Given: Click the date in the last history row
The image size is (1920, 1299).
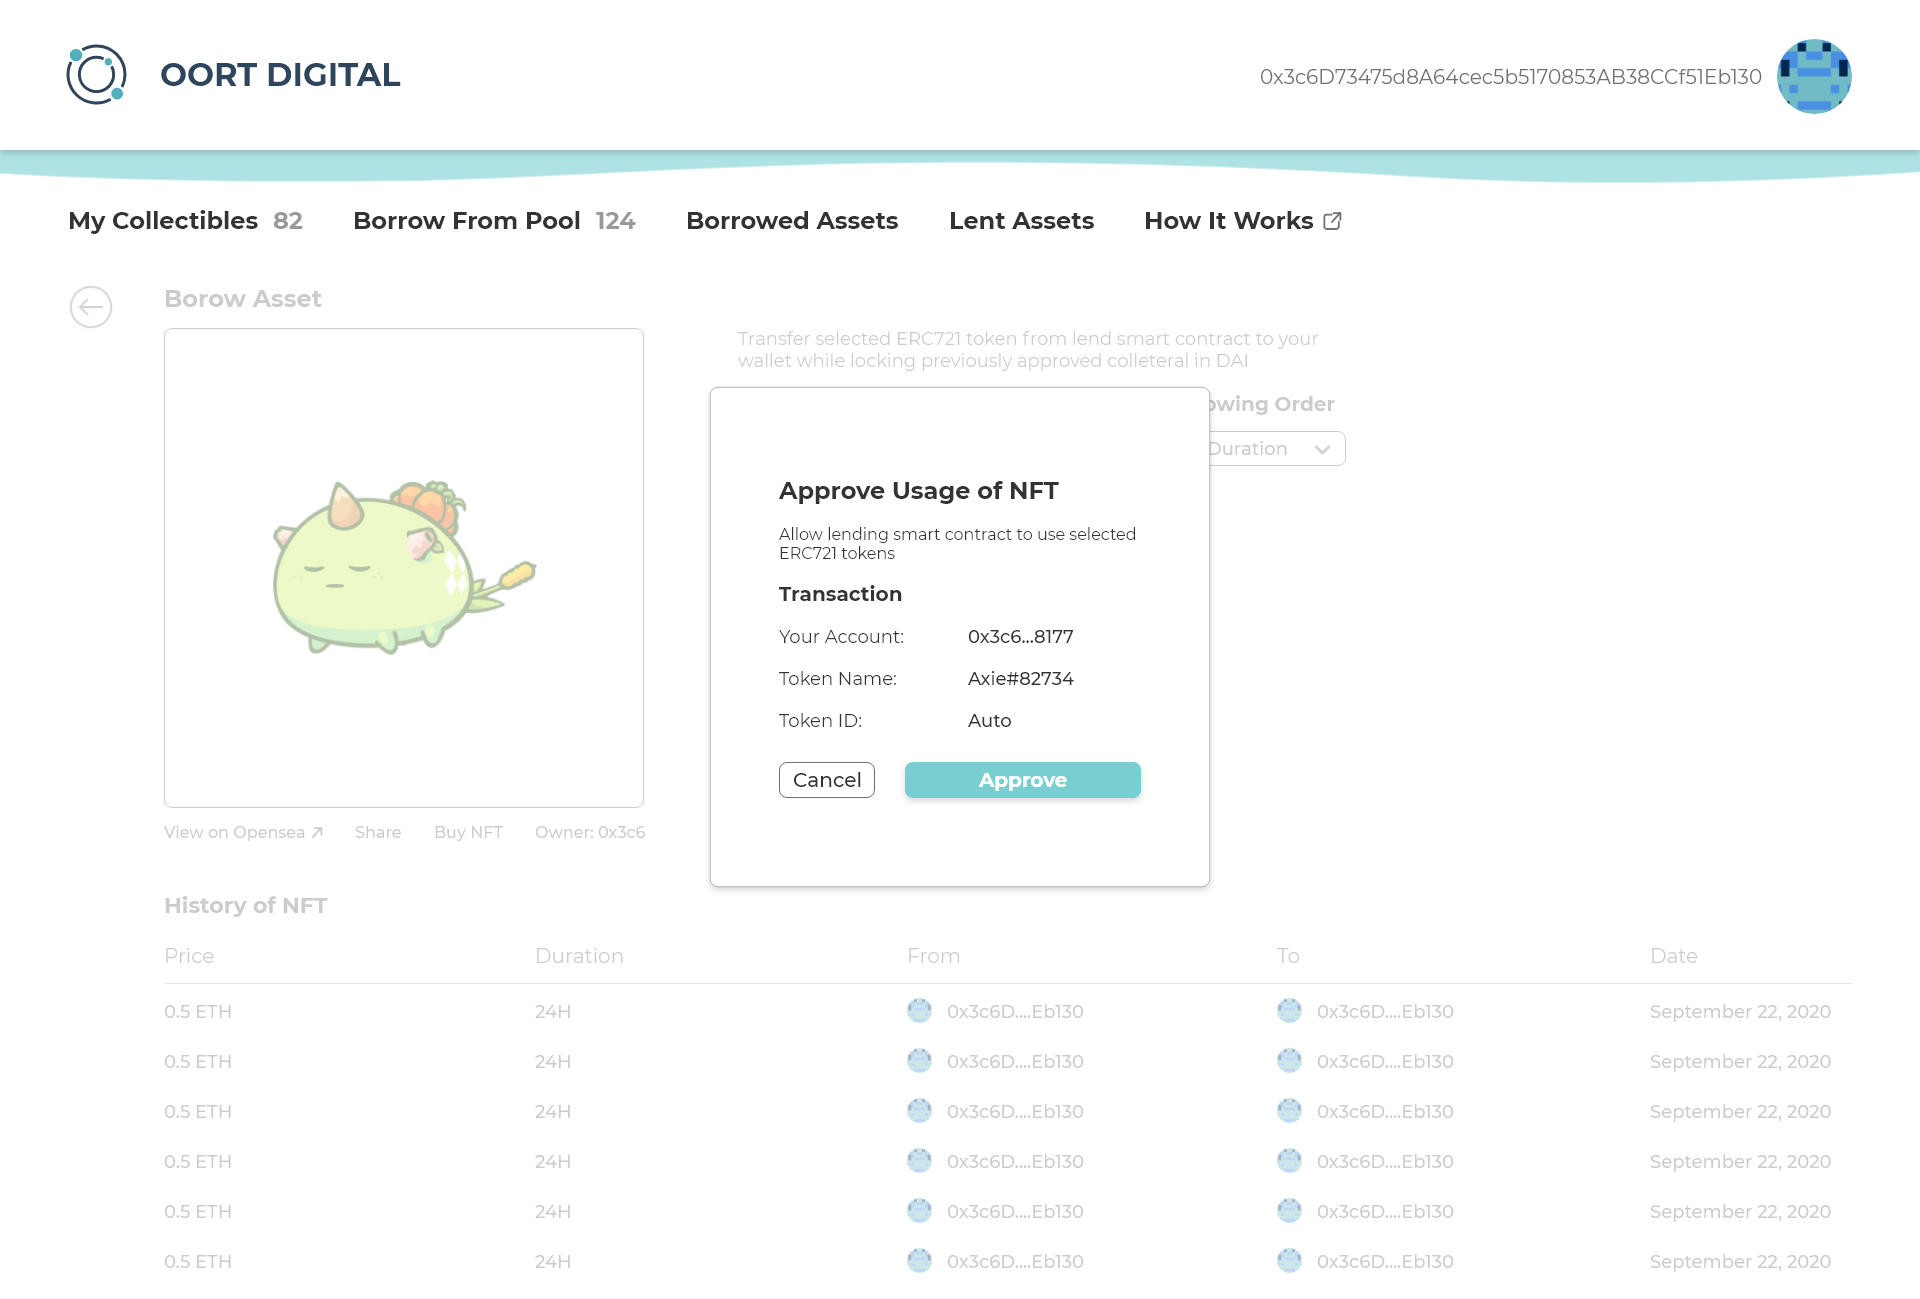Looking at the screenshot, I should [x=1740, y=1262].
